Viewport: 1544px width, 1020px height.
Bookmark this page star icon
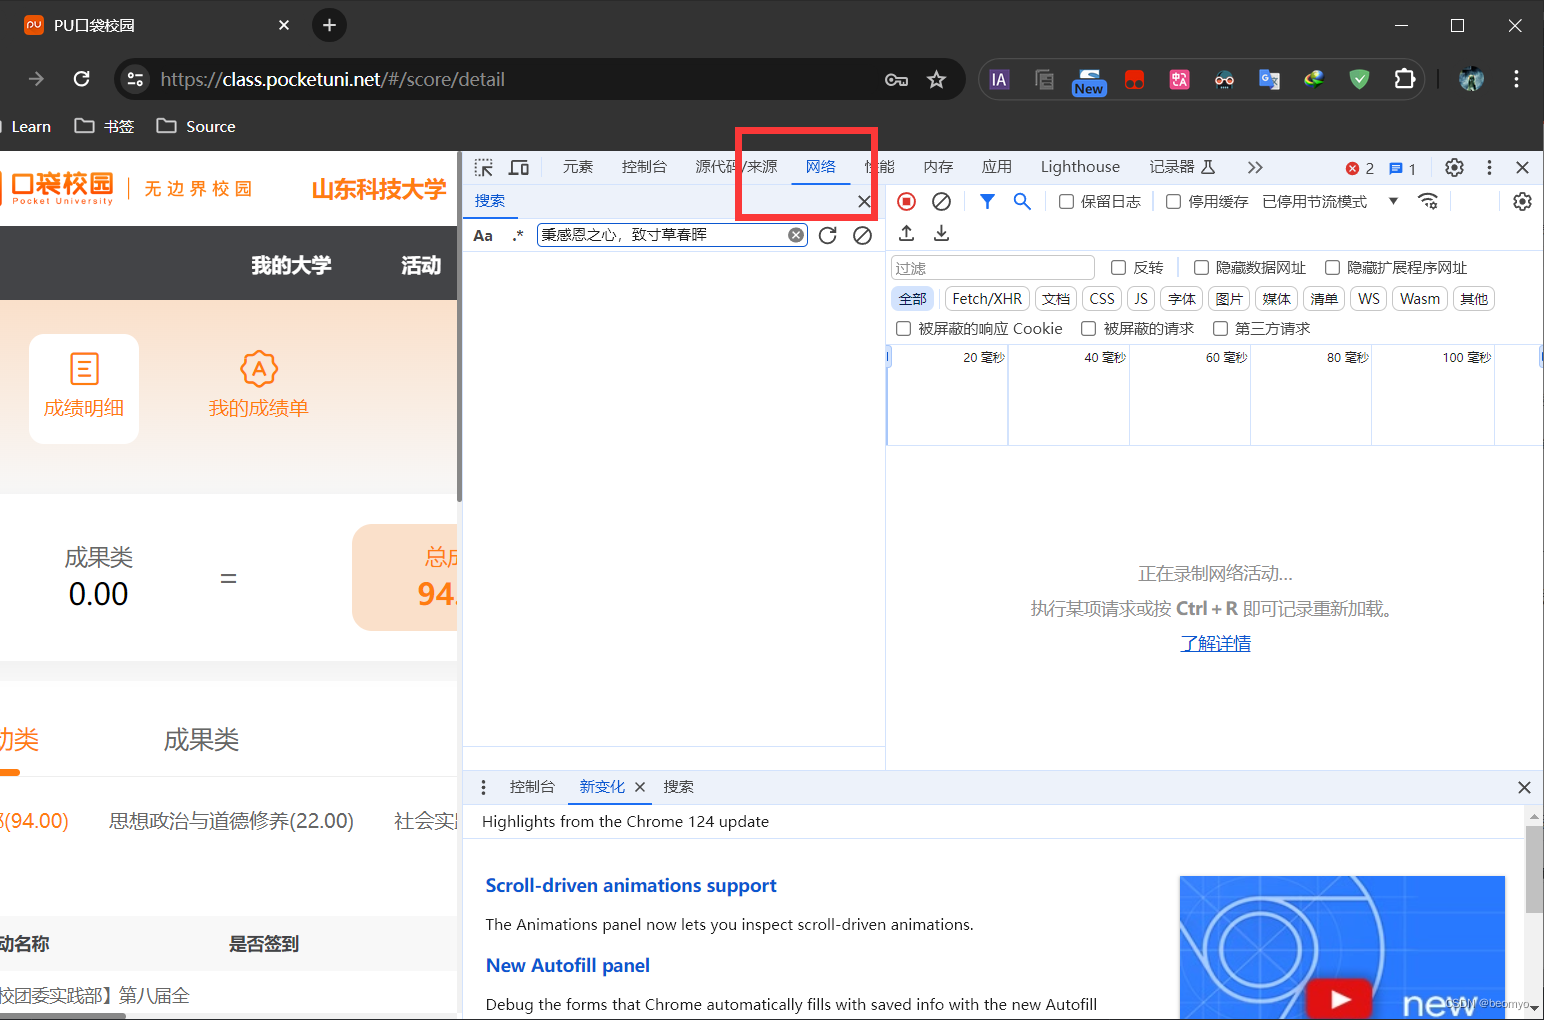pyautogui.click(x=936, y=79)
